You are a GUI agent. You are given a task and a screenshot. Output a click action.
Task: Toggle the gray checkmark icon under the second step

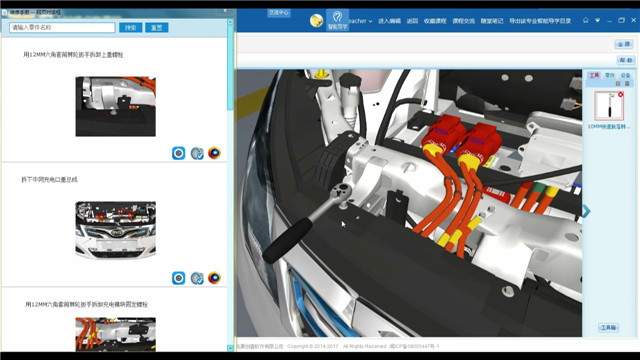click(x=197, y=278)
